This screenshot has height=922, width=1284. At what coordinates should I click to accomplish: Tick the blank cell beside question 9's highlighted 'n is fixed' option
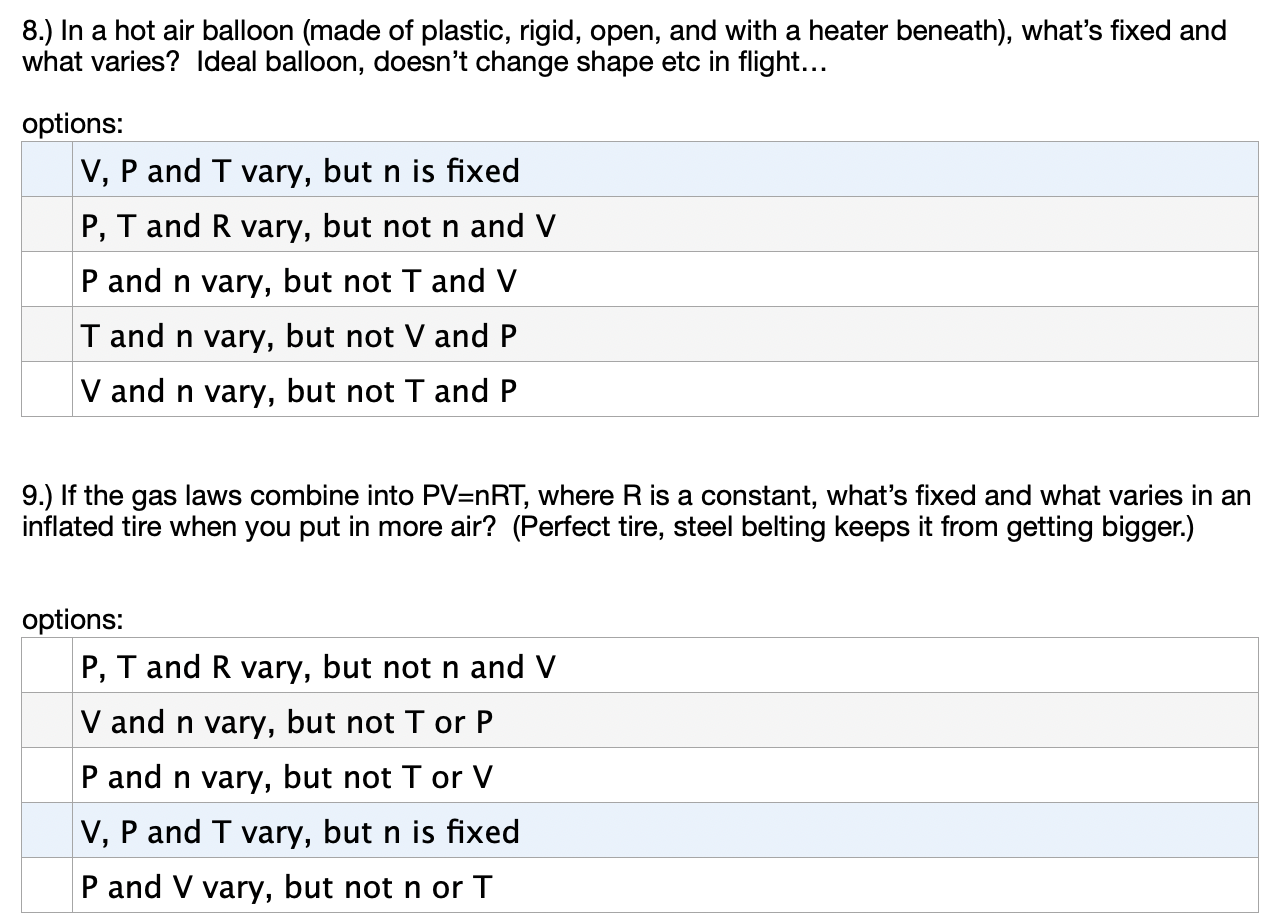[47, 830]
